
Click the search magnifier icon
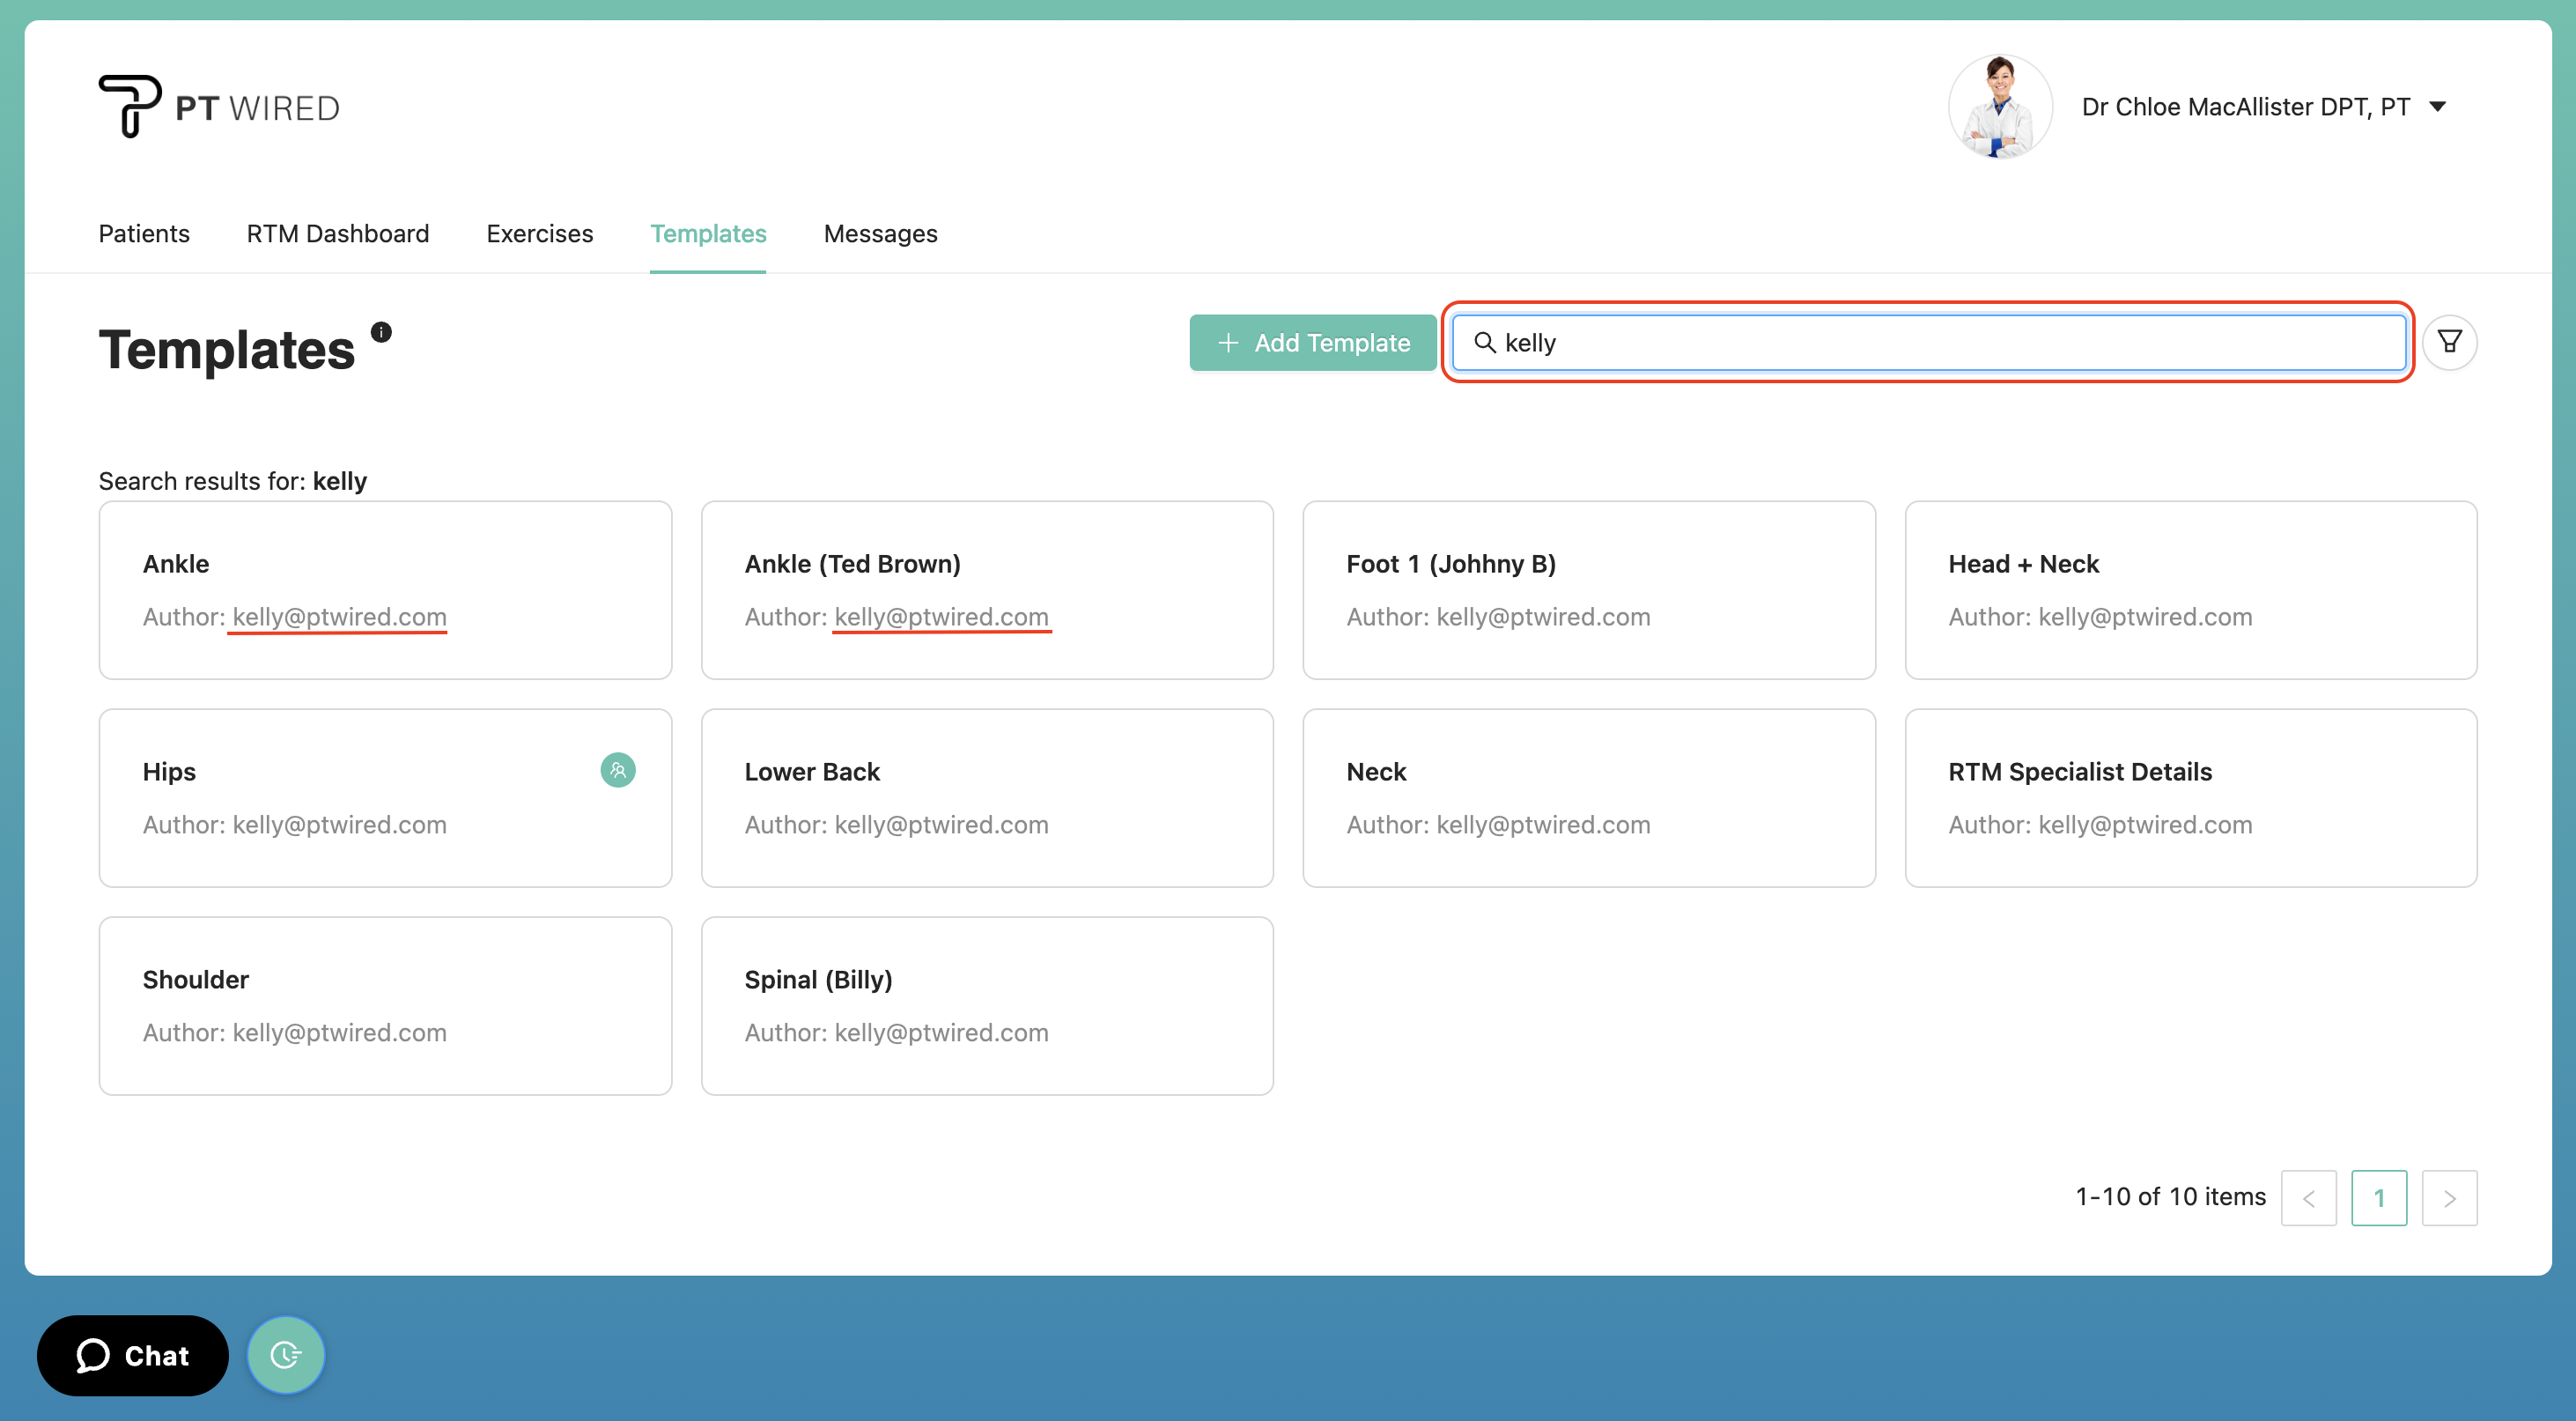pyautogui.click(x=1485, y=343)
